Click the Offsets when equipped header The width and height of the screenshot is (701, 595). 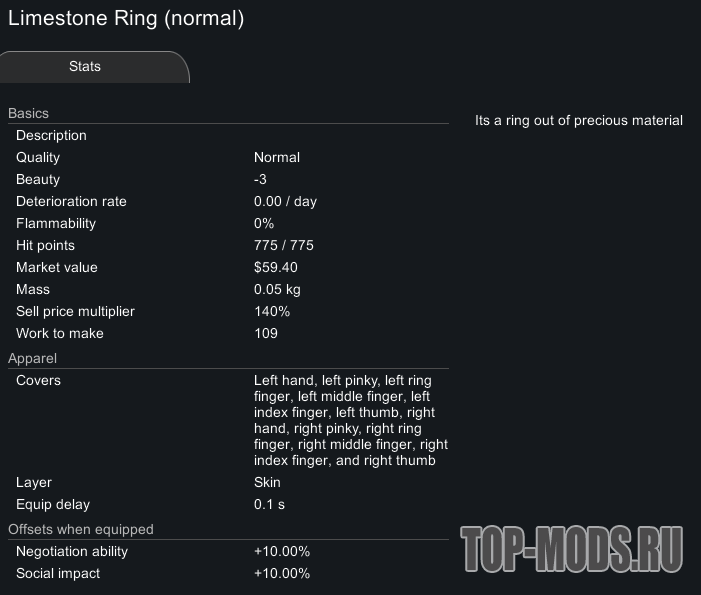tap(81, 529)
